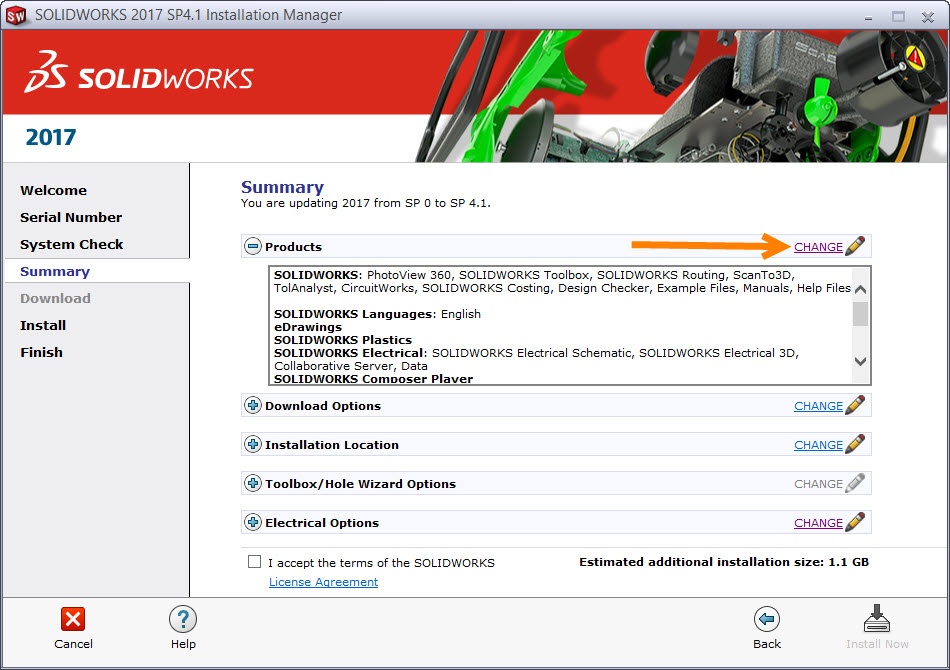Click pencil icon beside Installation Location CHANGE
The image size is (950, 670).
pos(855,445)
